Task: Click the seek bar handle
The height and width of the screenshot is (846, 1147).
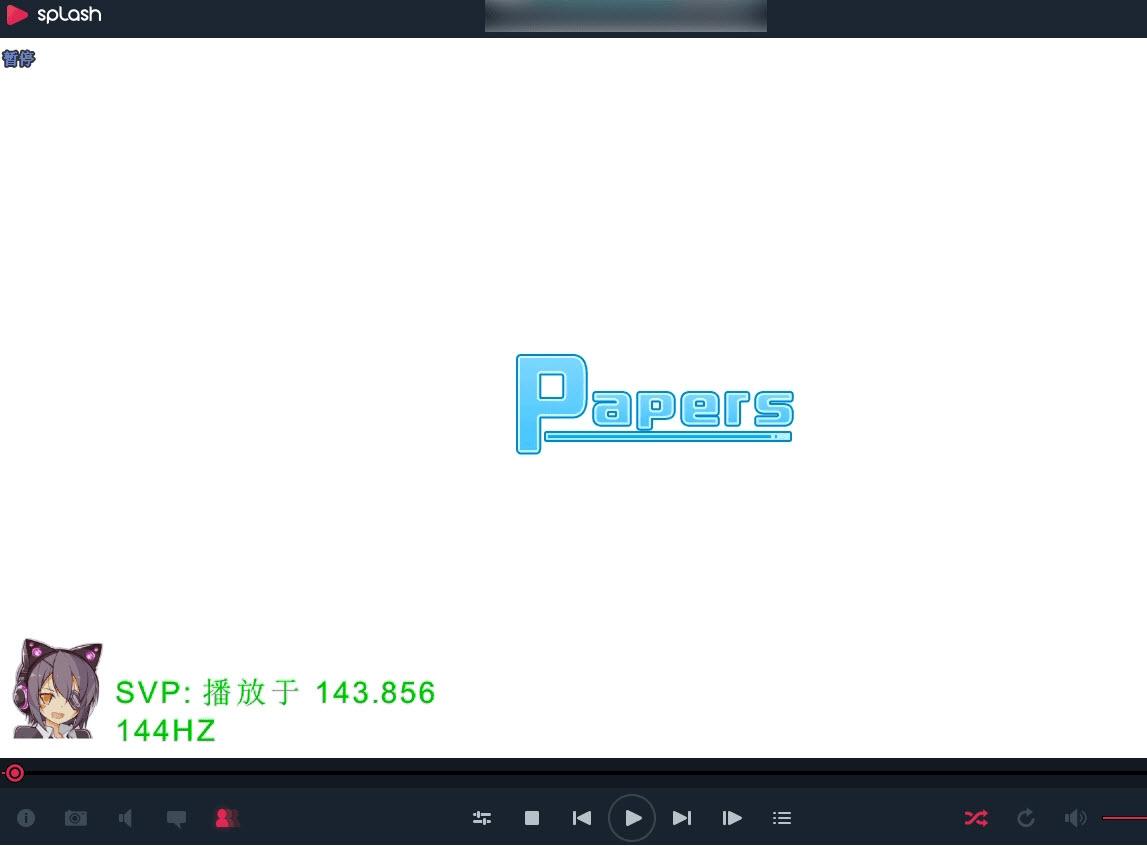Action: tap(15, 773)
